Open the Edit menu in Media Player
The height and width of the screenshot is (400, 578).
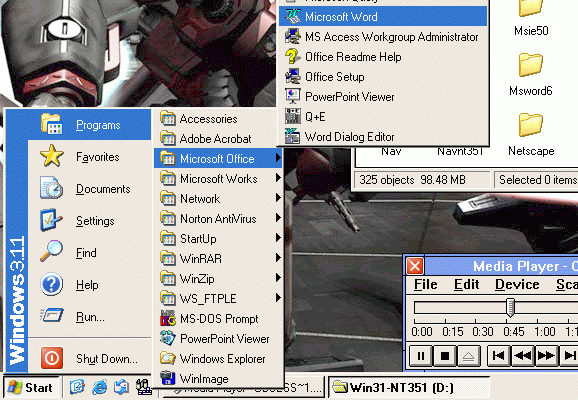(467, 284)
